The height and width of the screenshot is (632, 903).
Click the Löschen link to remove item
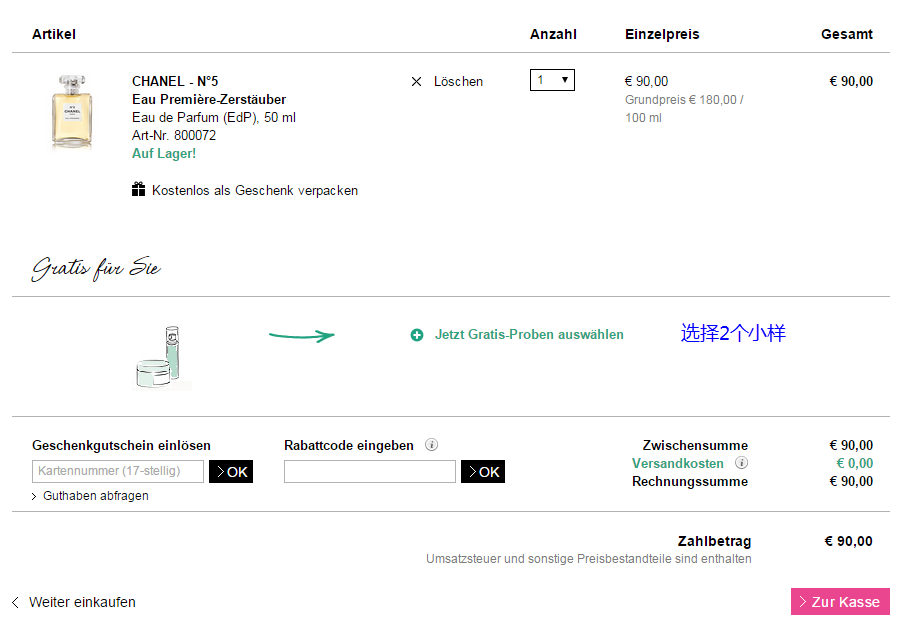(458, 82)
